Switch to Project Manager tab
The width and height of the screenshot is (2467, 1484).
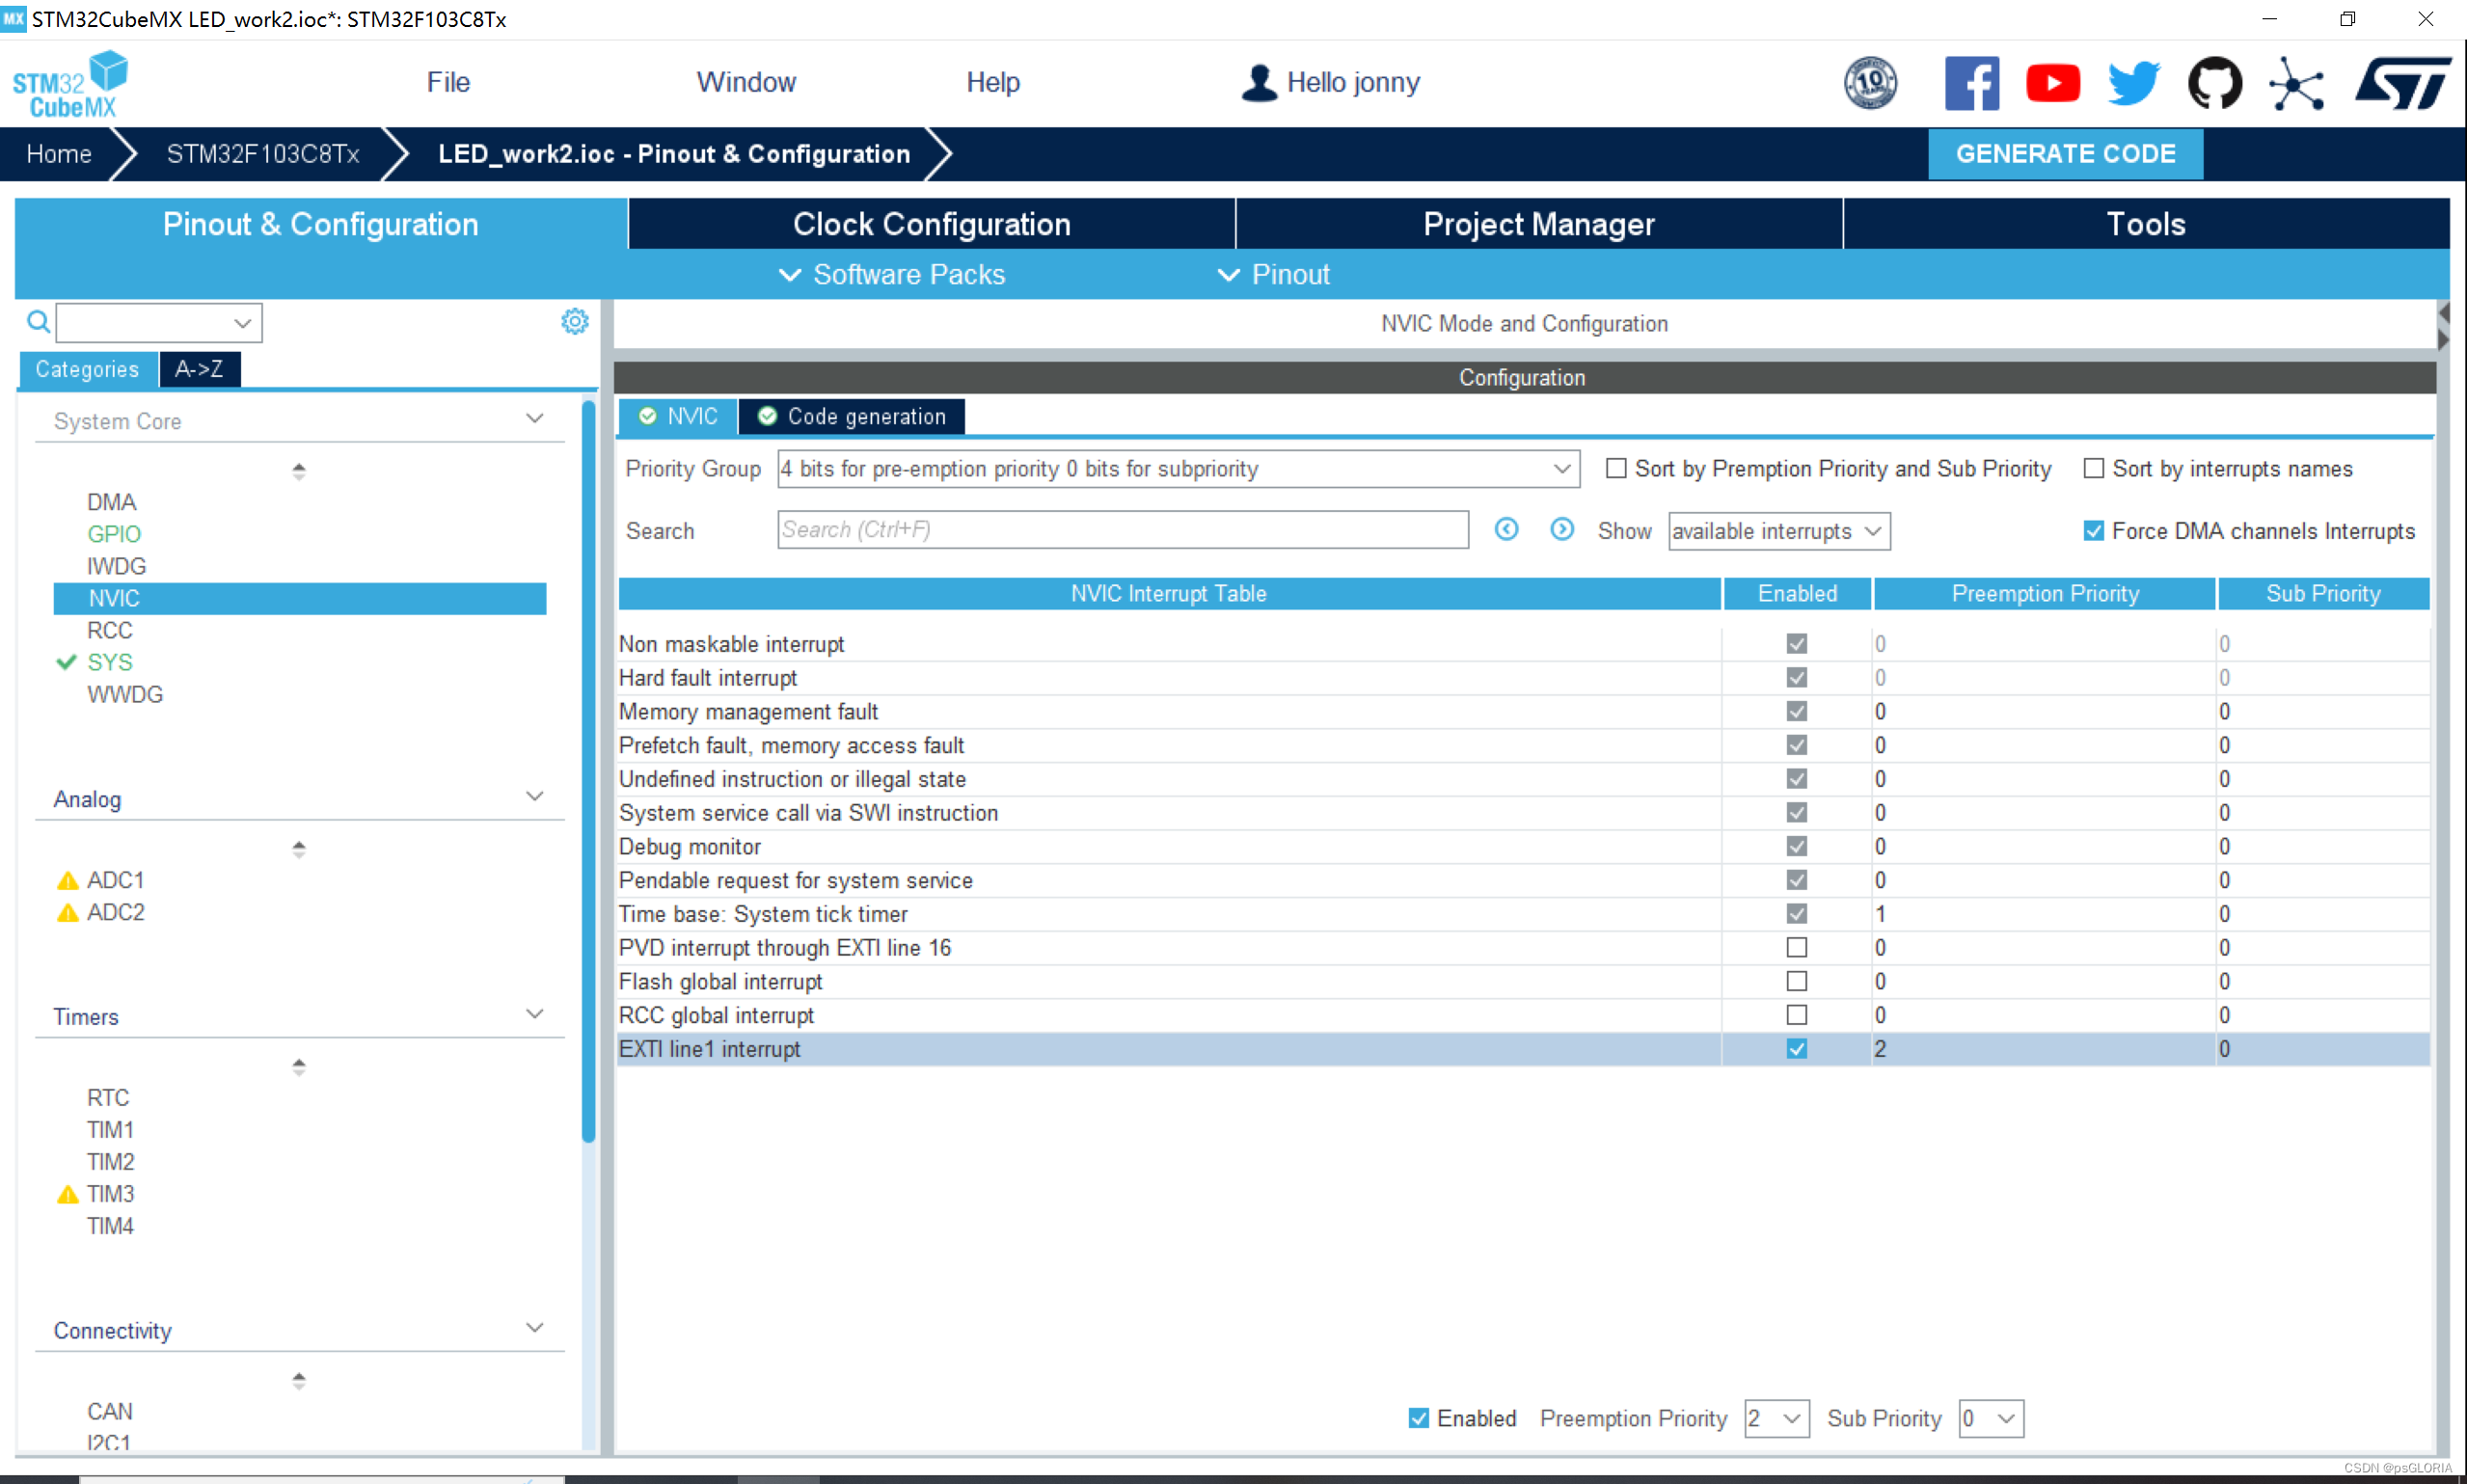point(1539,224)
